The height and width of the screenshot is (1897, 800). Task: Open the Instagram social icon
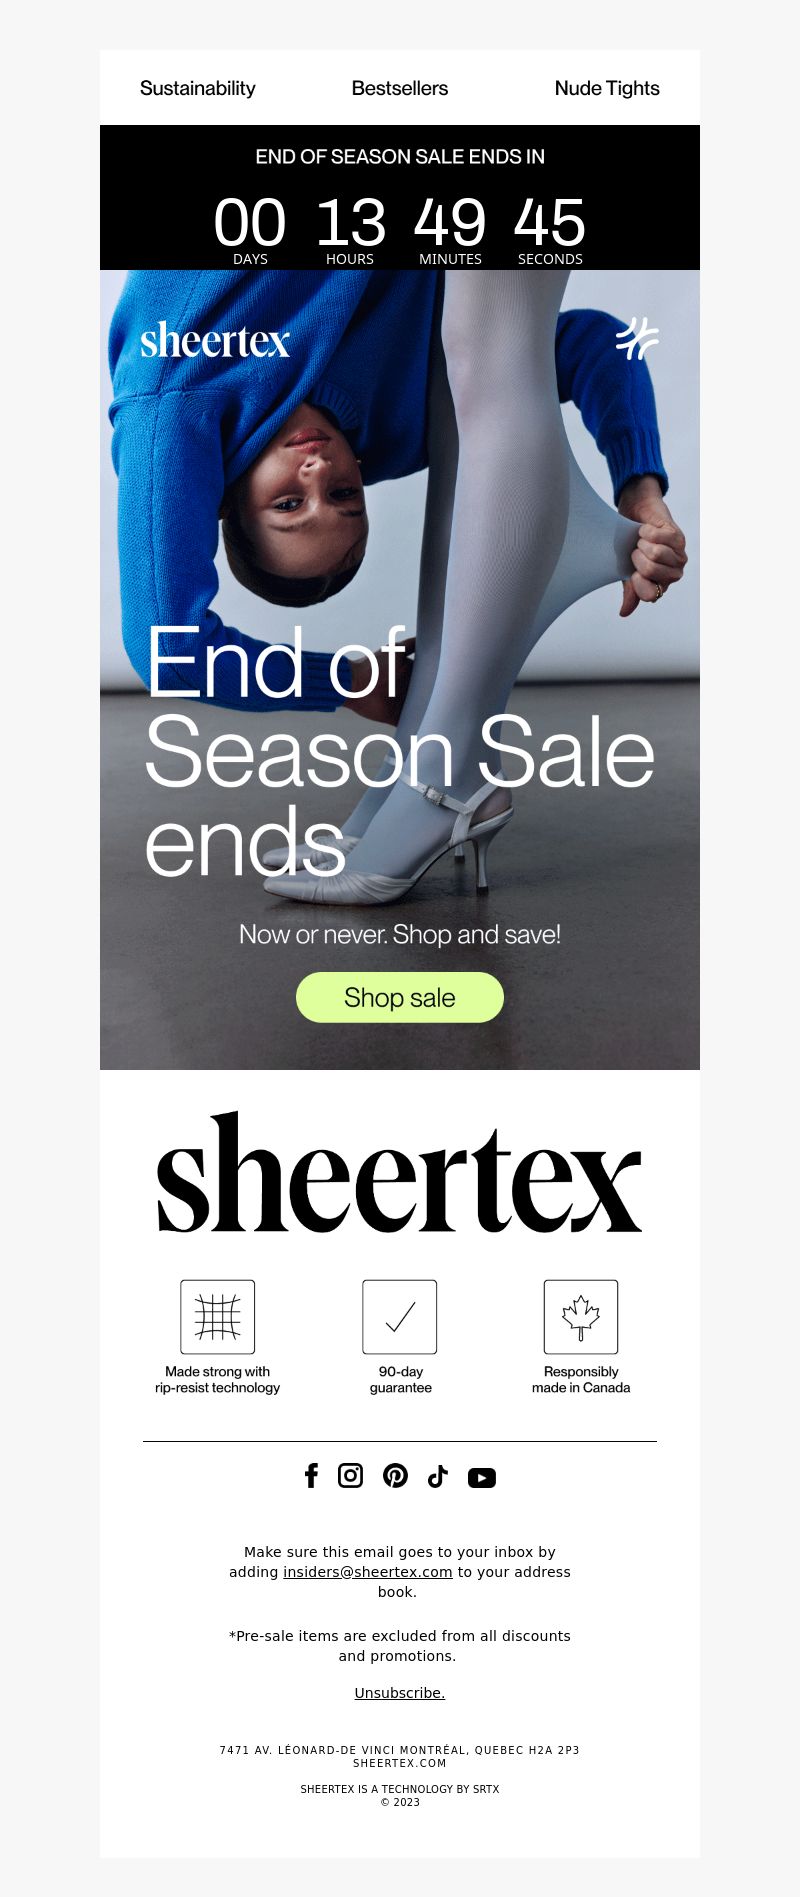tap(350, 1476)
